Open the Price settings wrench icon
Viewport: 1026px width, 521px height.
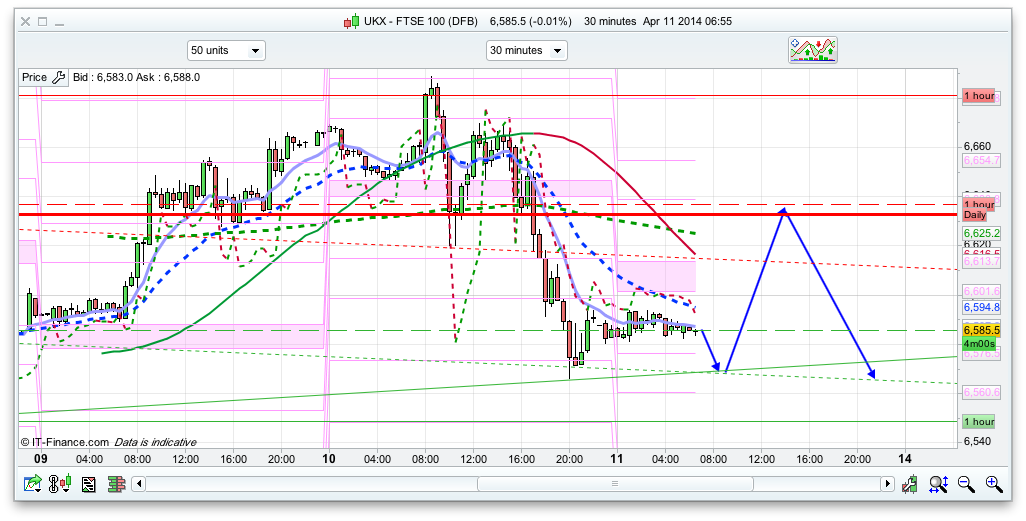click(58, 77)
